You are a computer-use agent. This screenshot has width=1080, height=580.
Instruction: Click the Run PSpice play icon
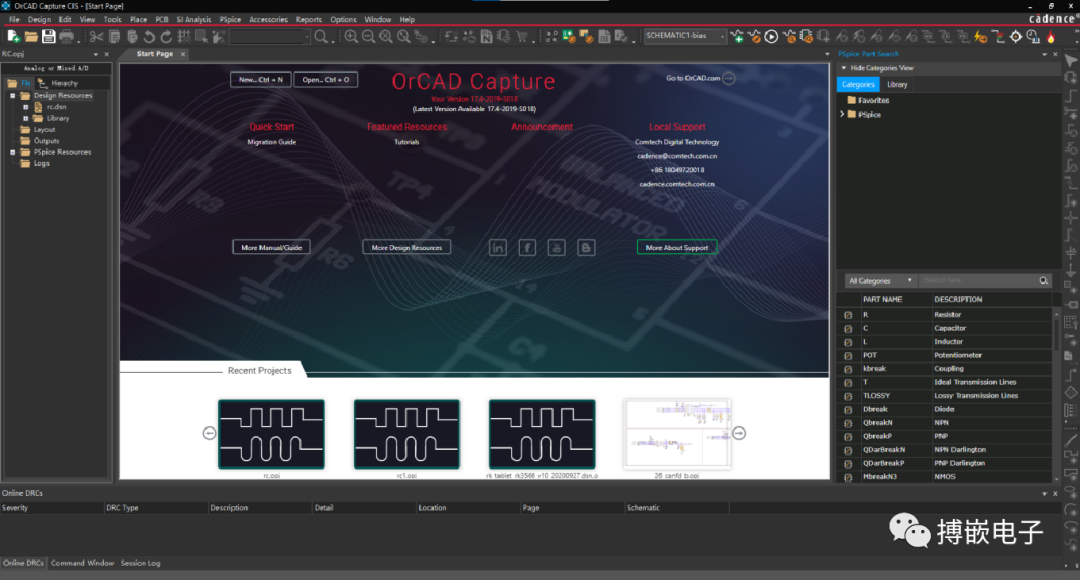coord(771,37)
